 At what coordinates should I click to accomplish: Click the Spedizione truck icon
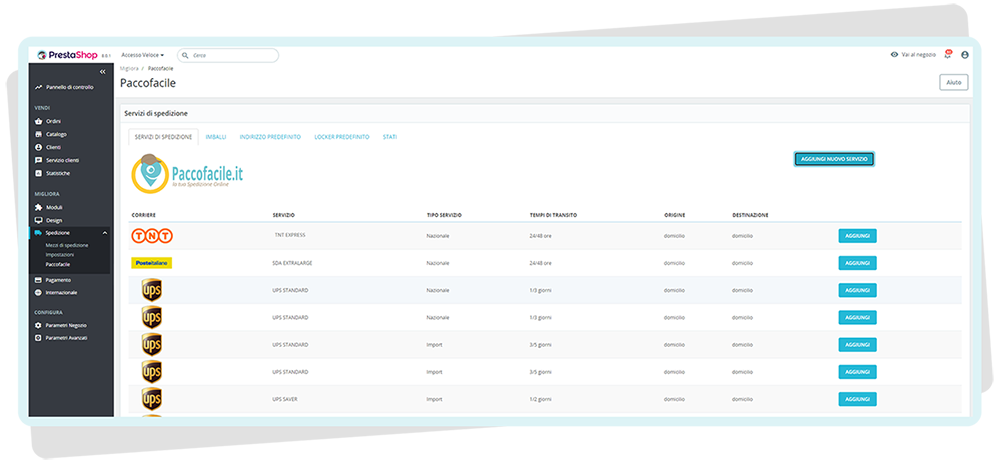click(x=38, y=233)
